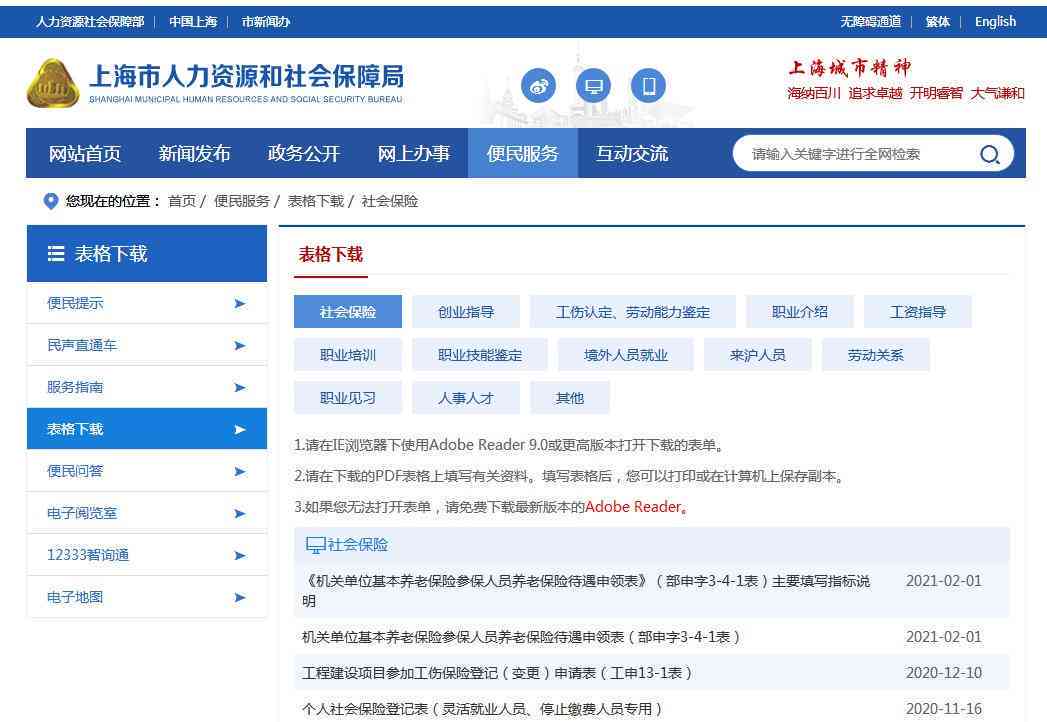Switch to the English version
The width and height of the screenshot is (1047, 722).
[996, 22]
